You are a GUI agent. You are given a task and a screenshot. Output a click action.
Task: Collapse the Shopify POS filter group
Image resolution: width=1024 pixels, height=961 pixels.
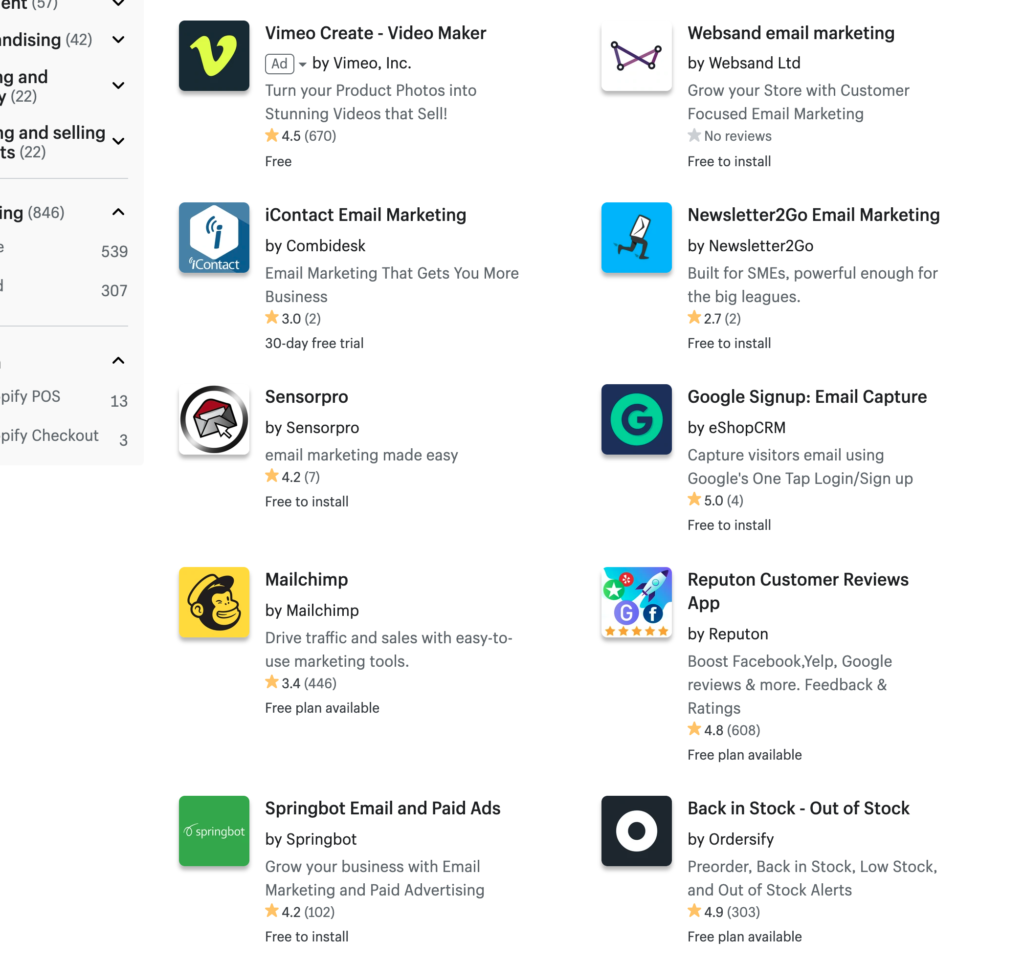tap(117, 360)
